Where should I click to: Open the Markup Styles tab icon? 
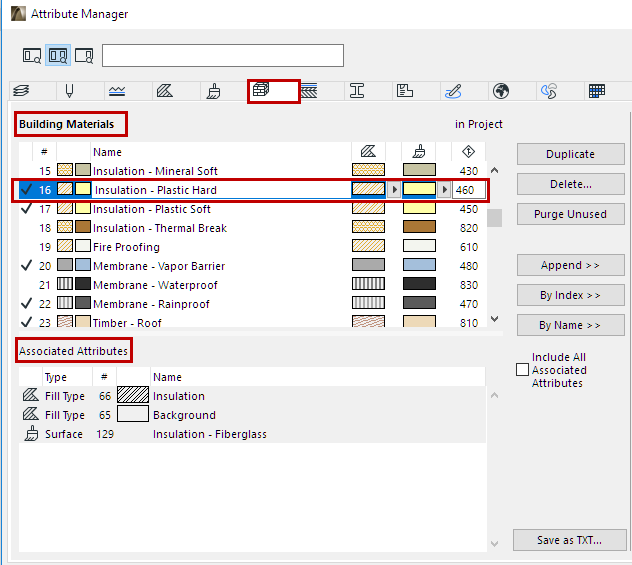point(453,91)
